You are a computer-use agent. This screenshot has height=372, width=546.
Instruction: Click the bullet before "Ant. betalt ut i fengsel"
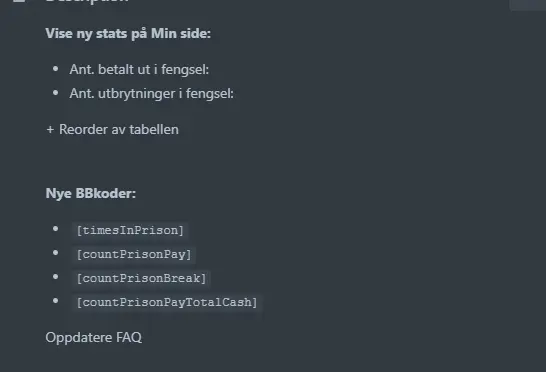pos(55,69)
